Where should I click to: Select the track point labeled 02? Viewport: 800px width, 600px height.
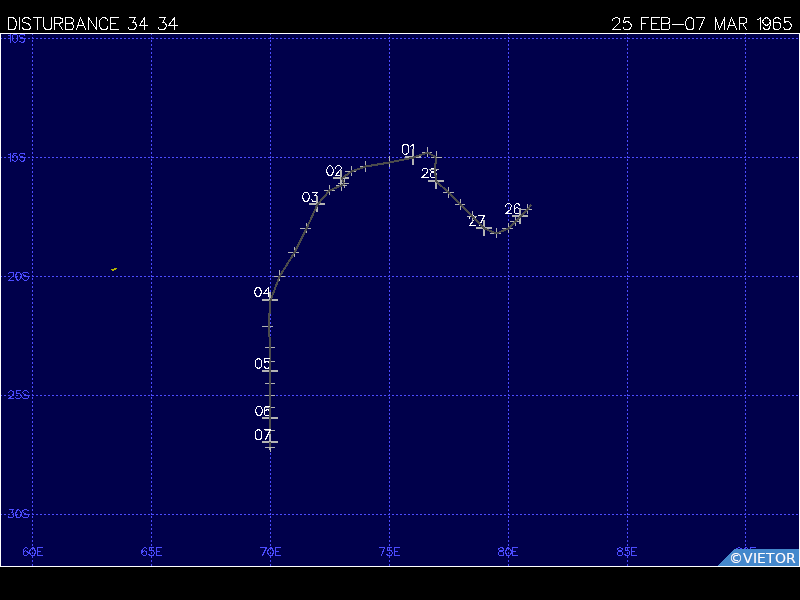pos(341,178)
